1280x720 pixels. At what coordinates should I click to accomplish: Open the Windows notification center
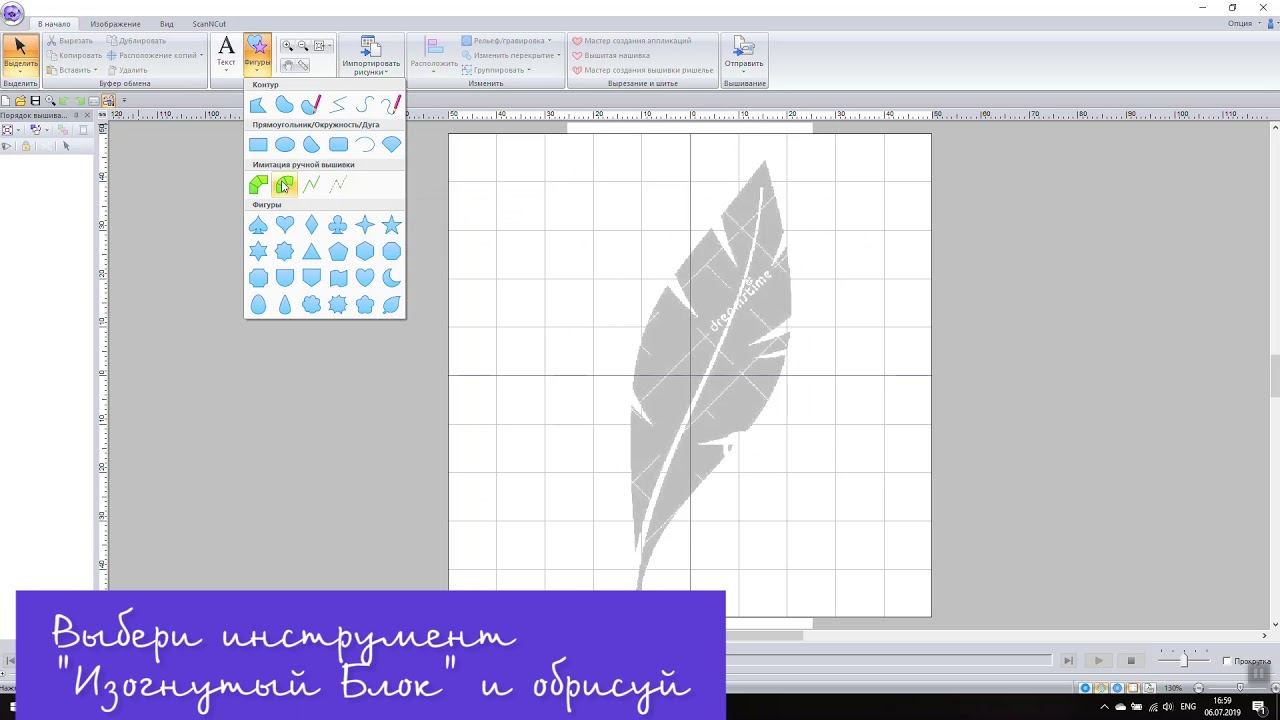pos(1259,706)
